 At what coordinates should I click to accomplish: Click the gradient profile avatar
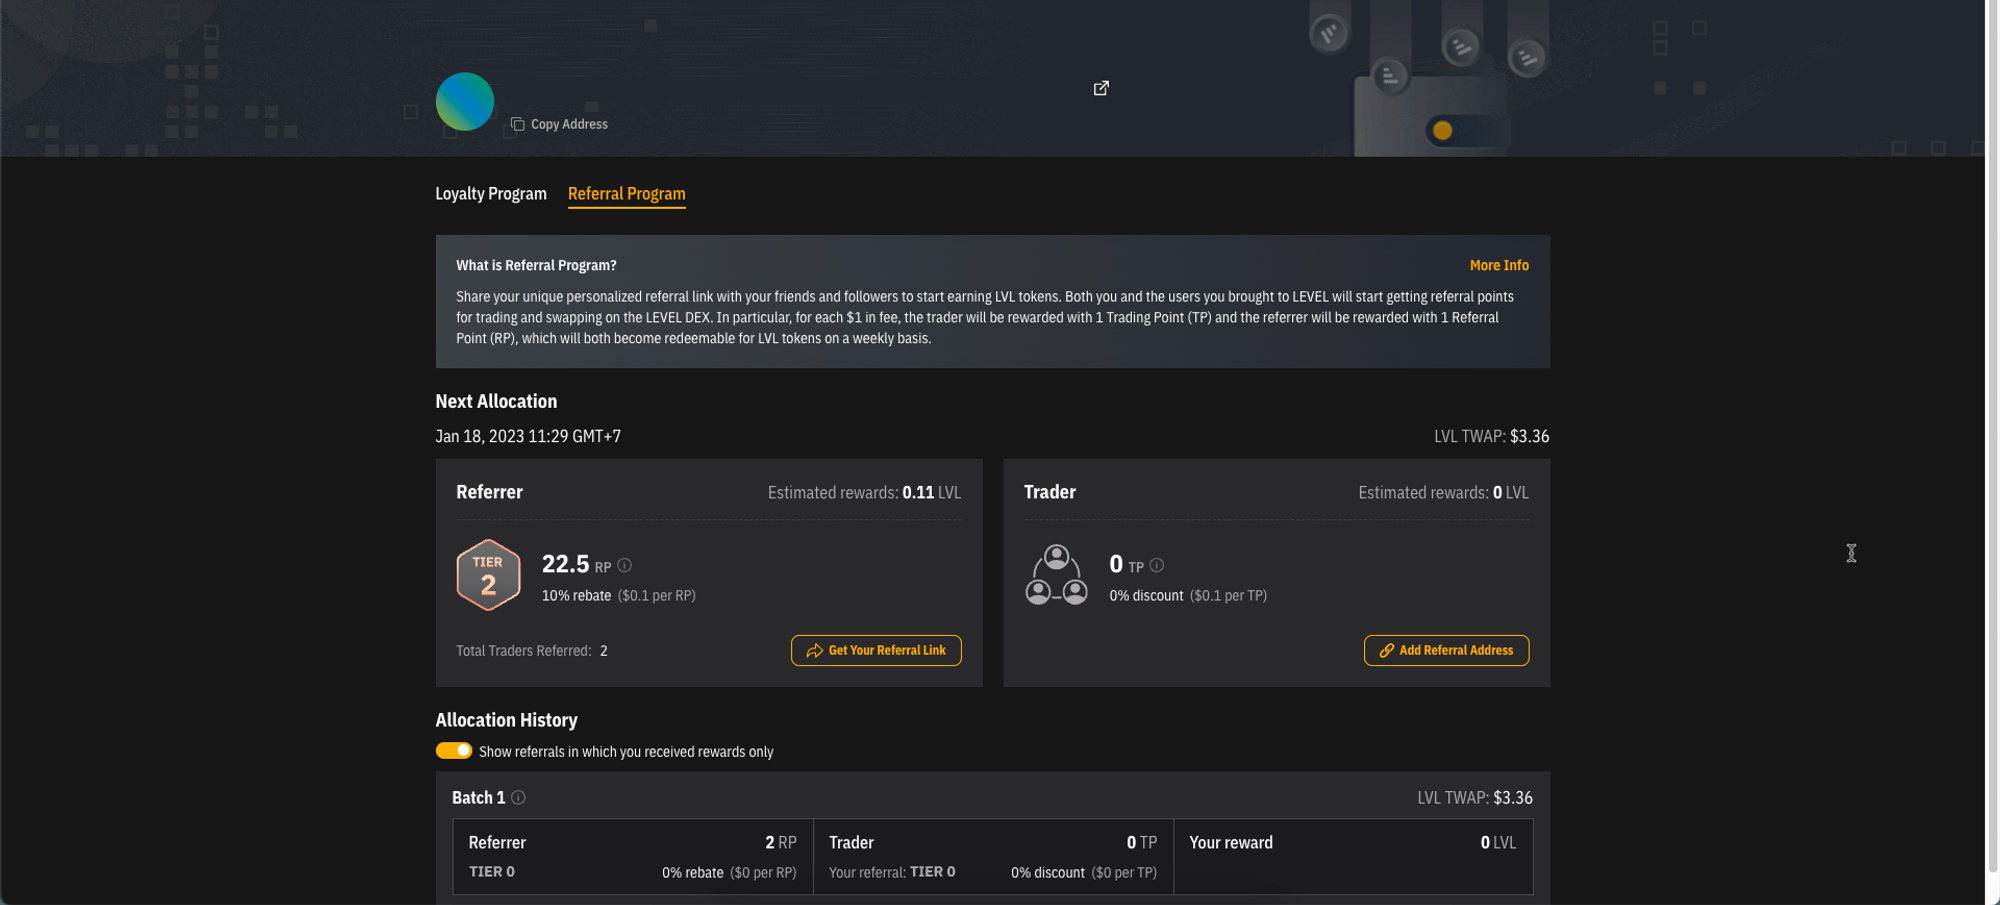pyautogui.click(x=465, y=101)
